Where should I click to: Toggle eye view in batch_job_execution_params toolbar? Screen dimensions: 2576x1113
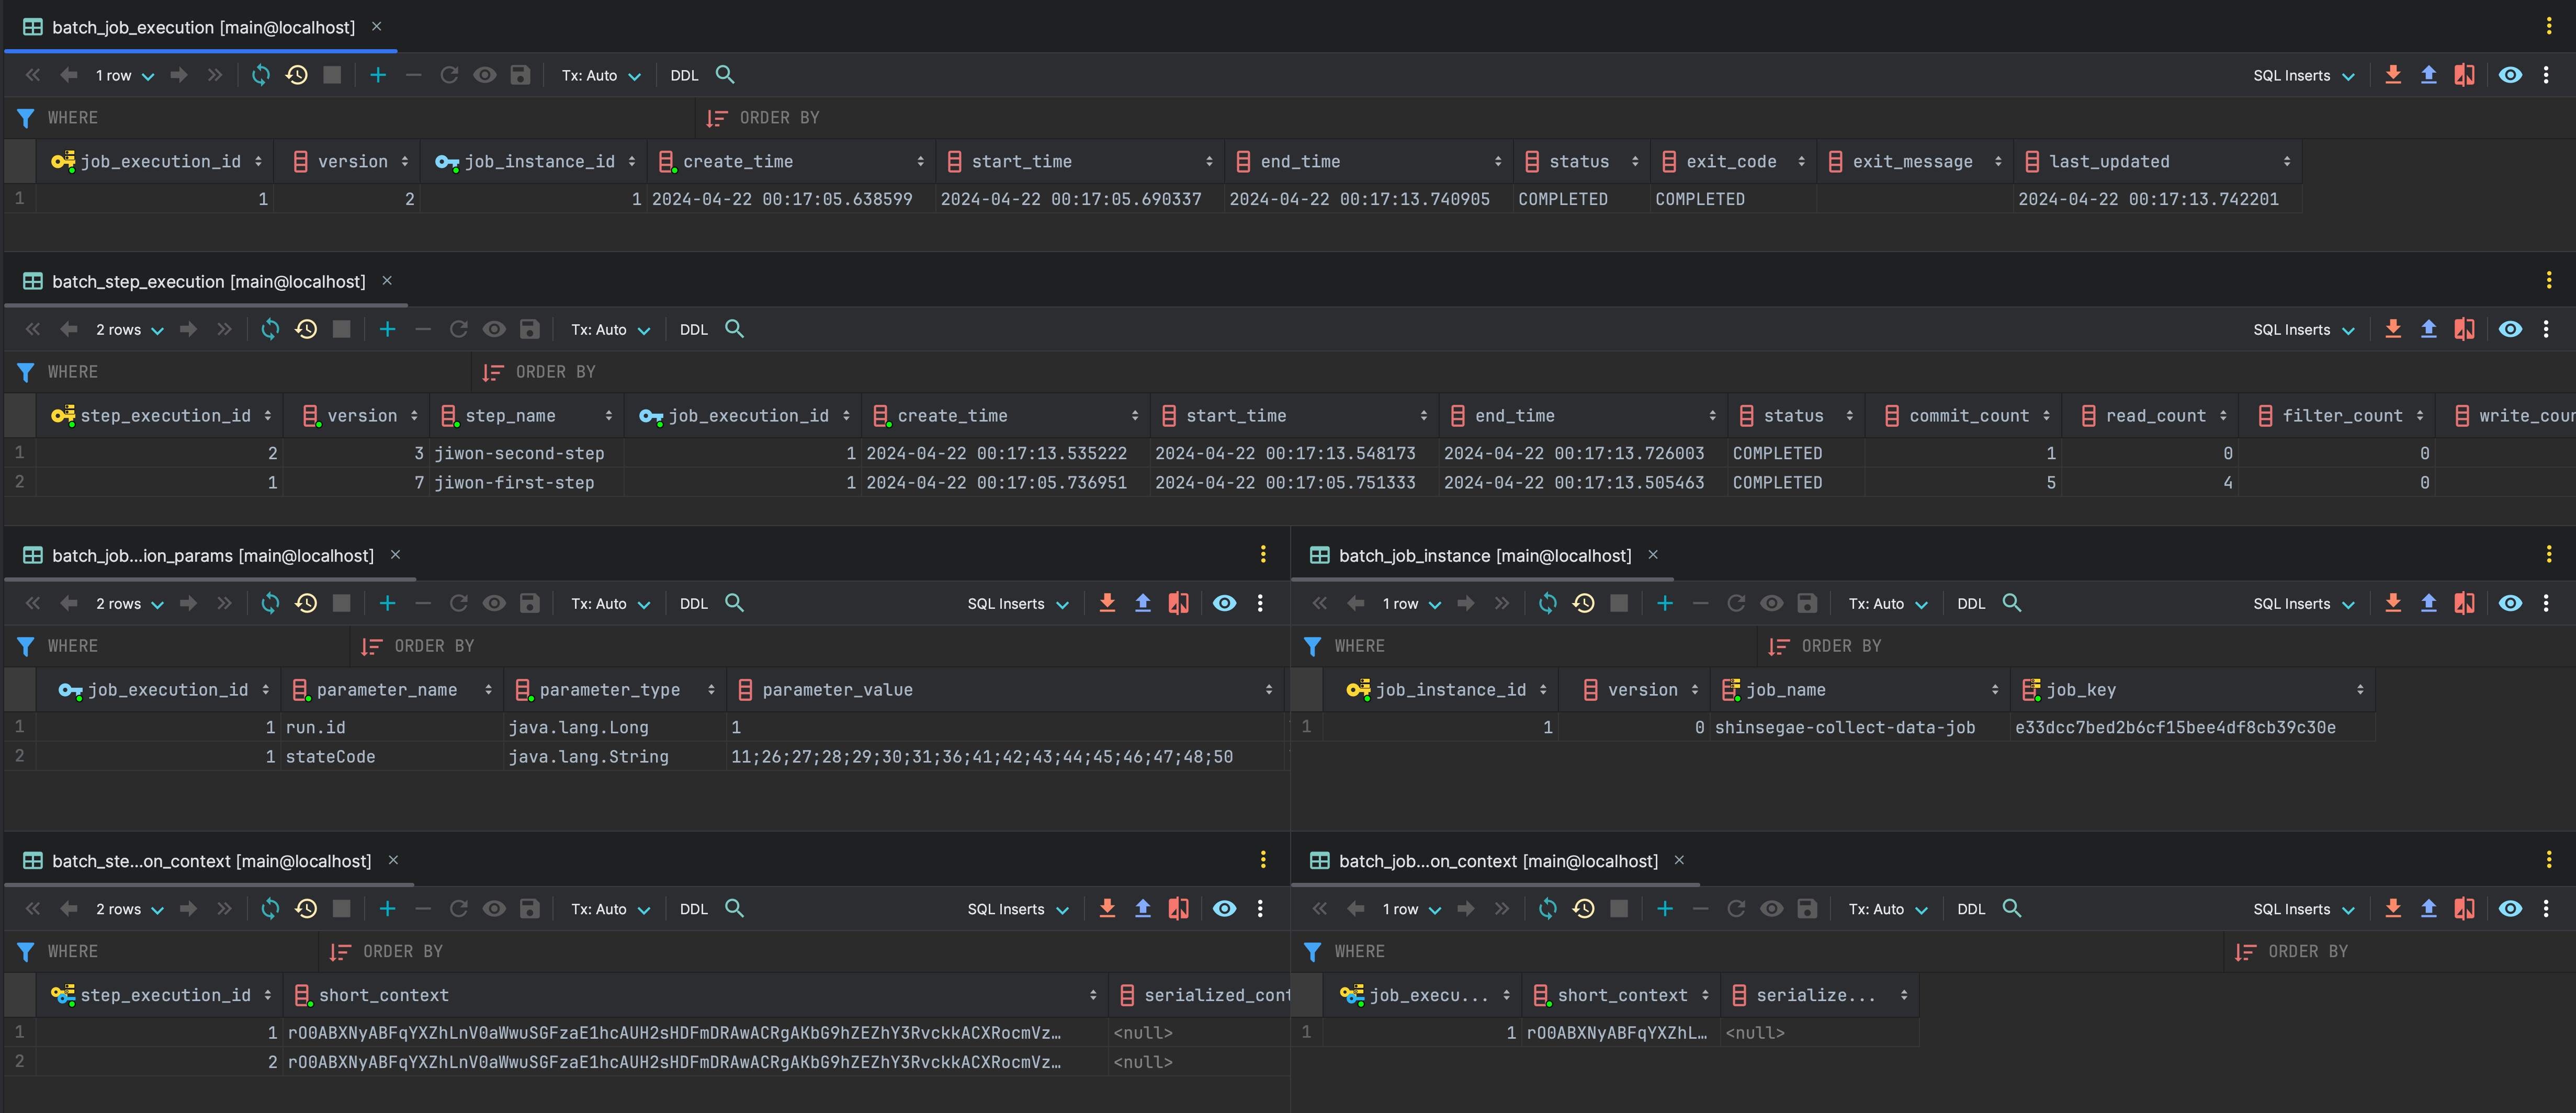tap(1224, 603)
